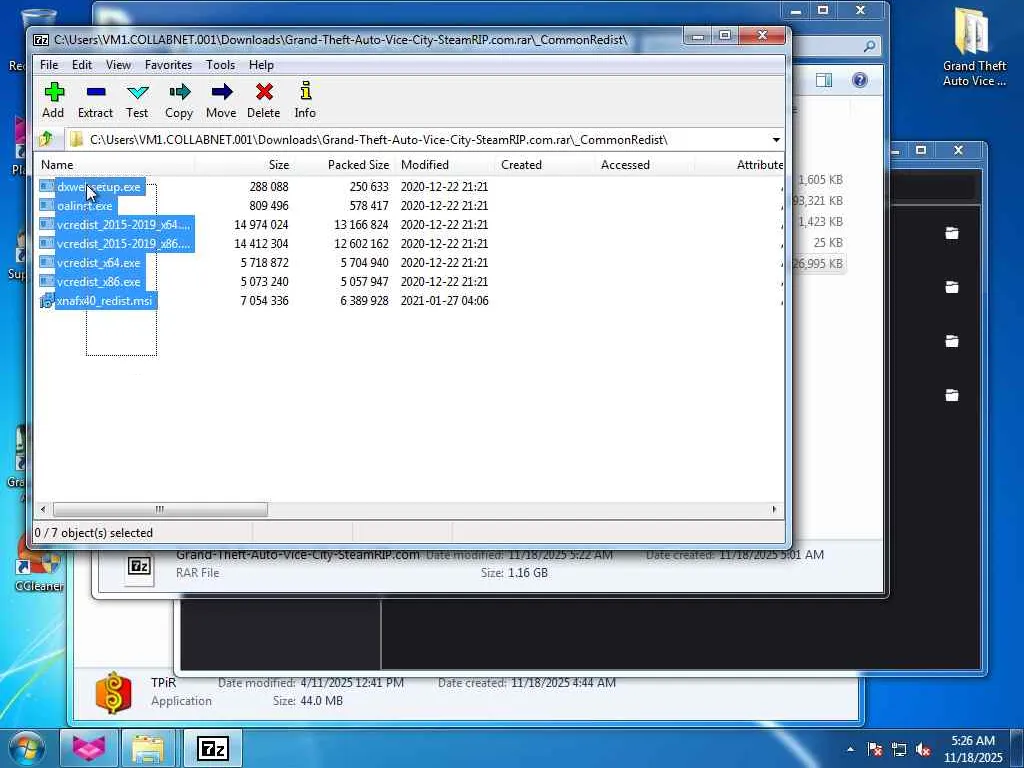This screenshot has width=1024, height=768.
Task: Click the muted volume tray icon
Action: coord(923,749)
